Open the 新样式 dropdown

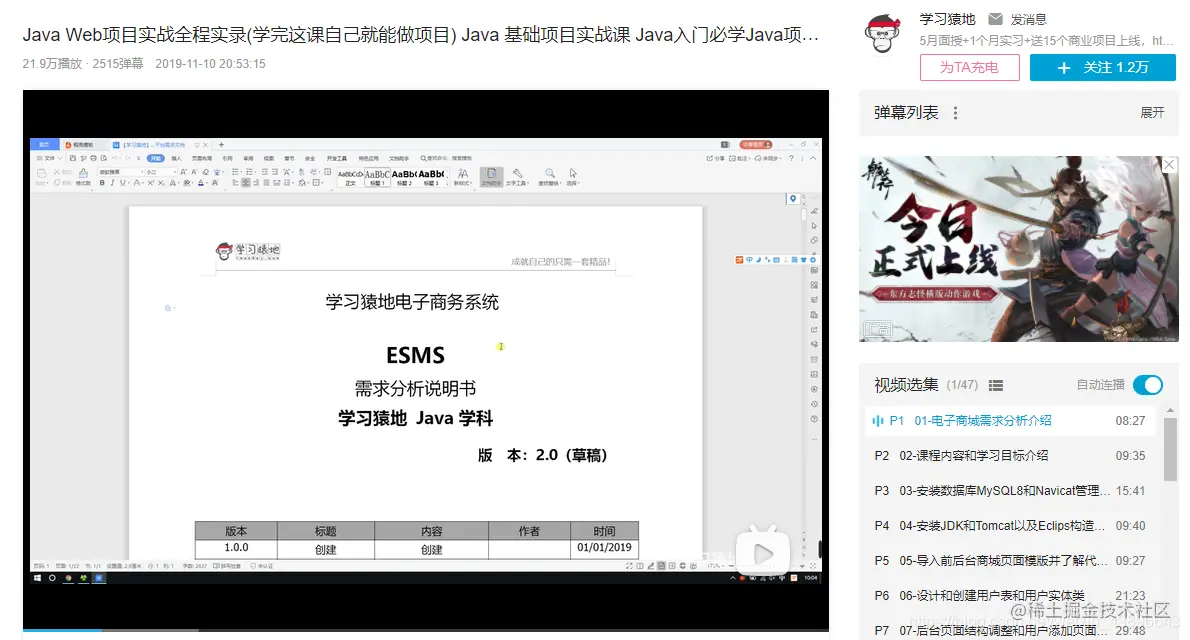click(x=463, y=177)
